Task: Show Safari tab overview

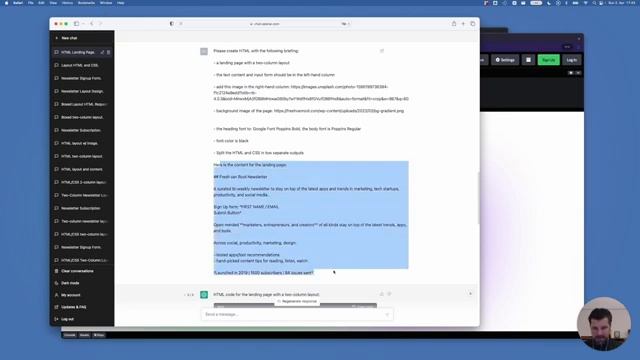Action: click(x=473, y=24)
